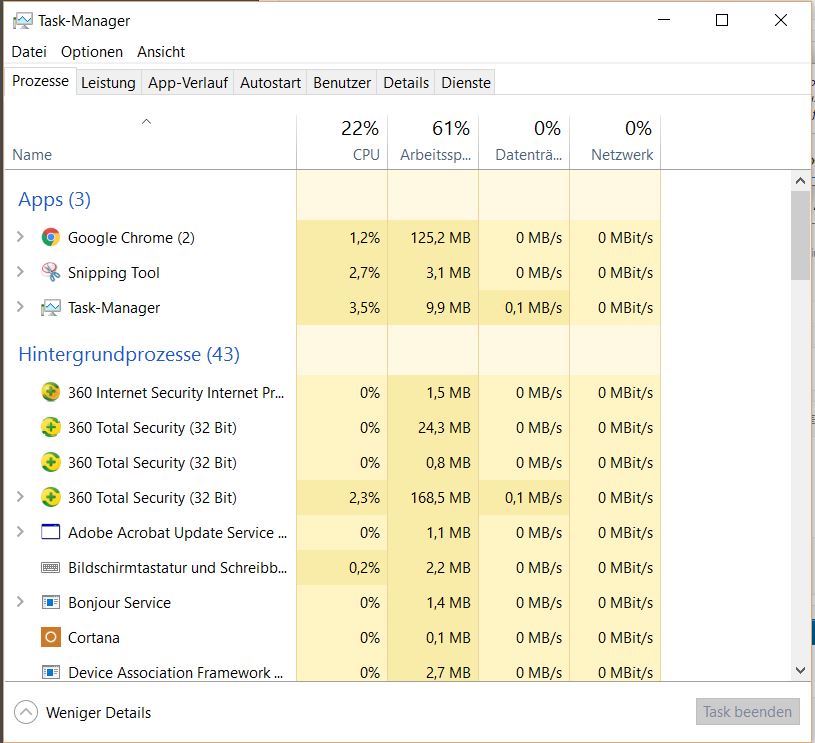815x743 pixels.
Task: Collapse view with Weniger Details
Action: [84, 713]
